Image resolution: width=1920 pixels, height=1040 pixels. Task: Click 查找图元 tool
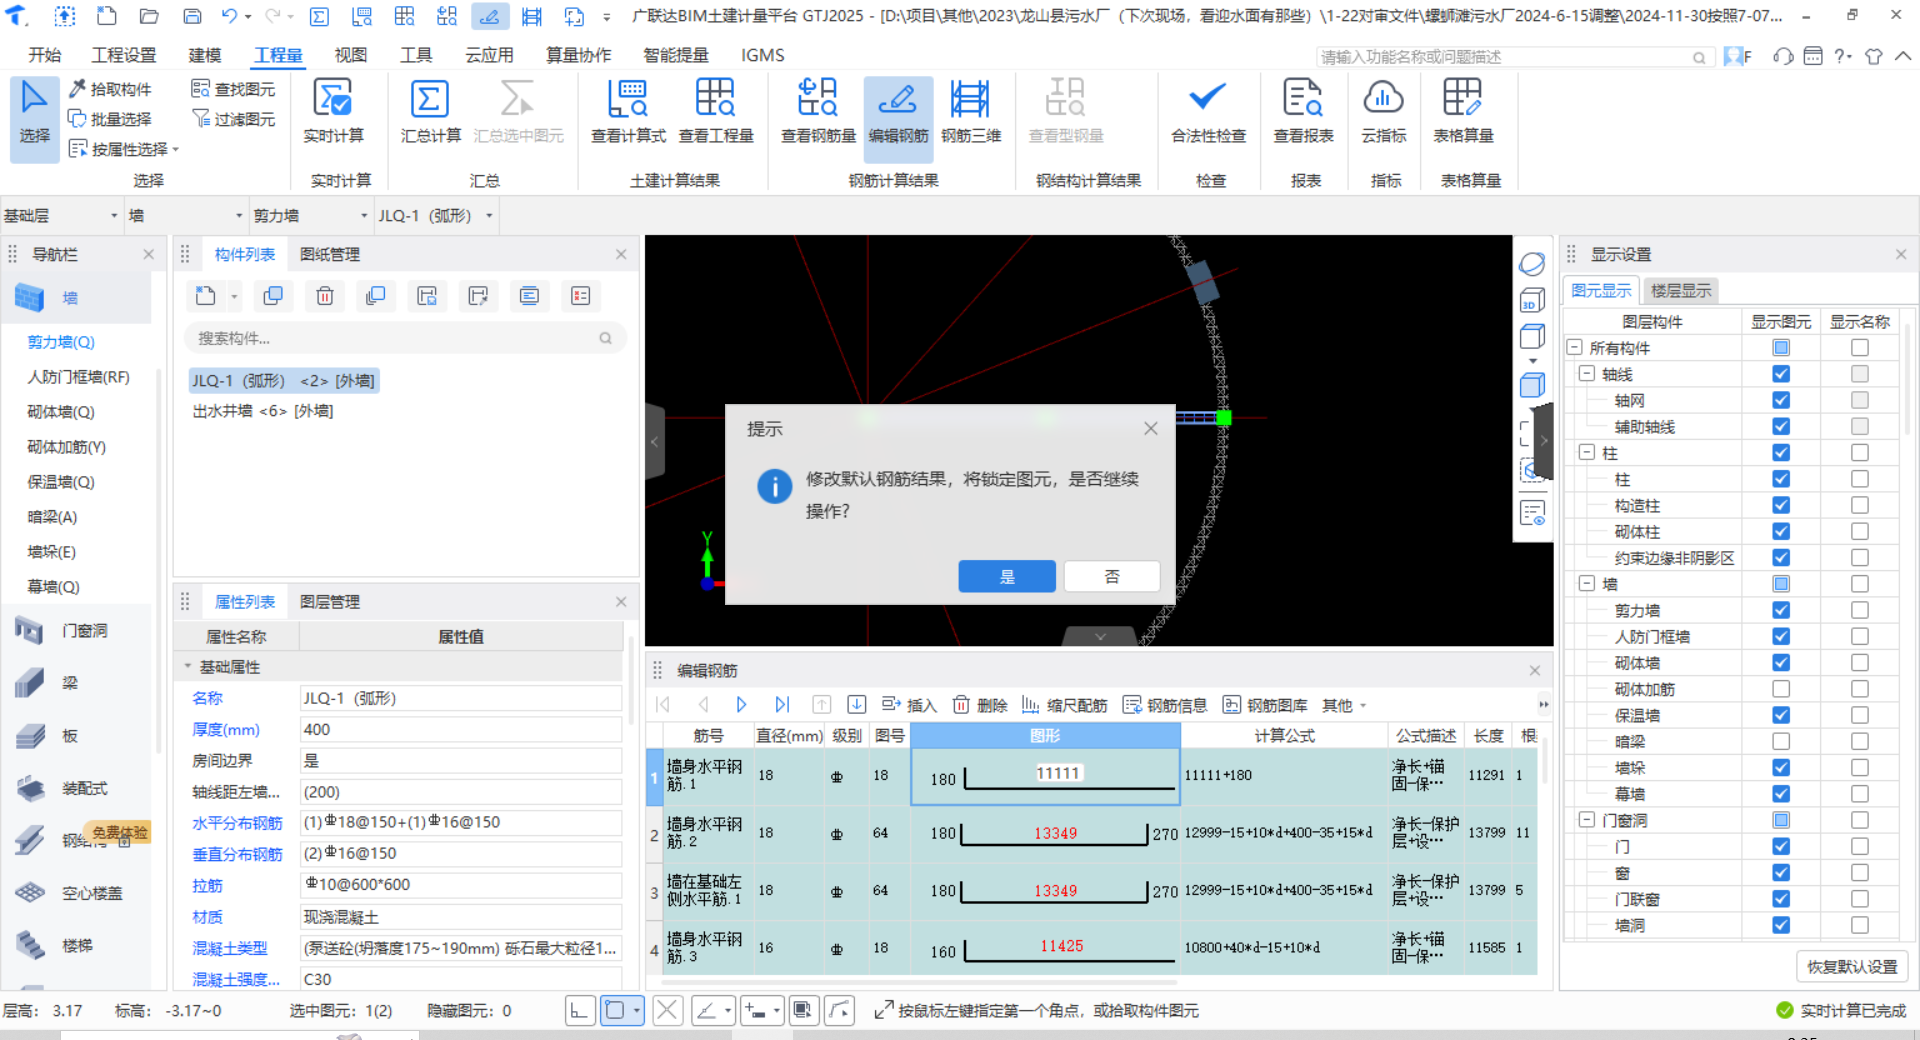pyautogui.click(x=233, y=89)
